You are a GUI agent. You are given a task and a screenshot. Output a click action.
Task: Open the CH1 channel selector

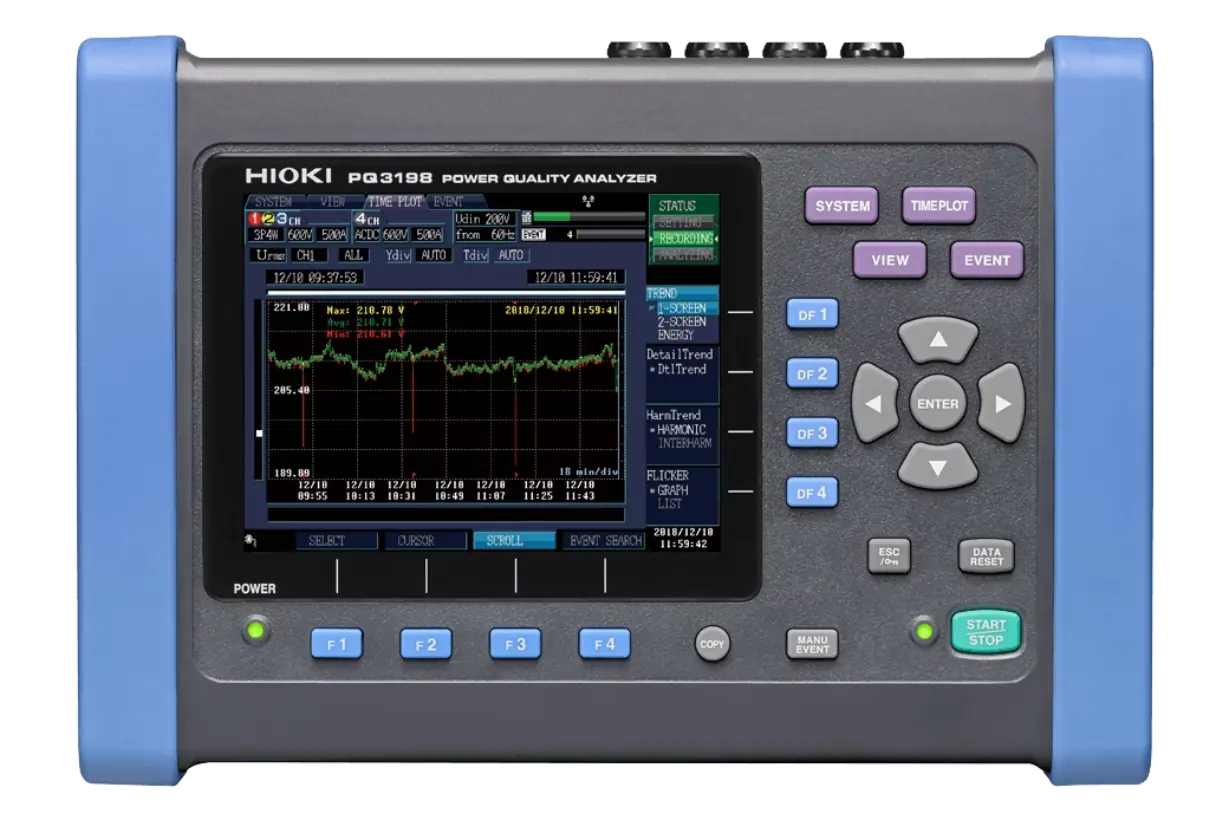pos(303,255)
